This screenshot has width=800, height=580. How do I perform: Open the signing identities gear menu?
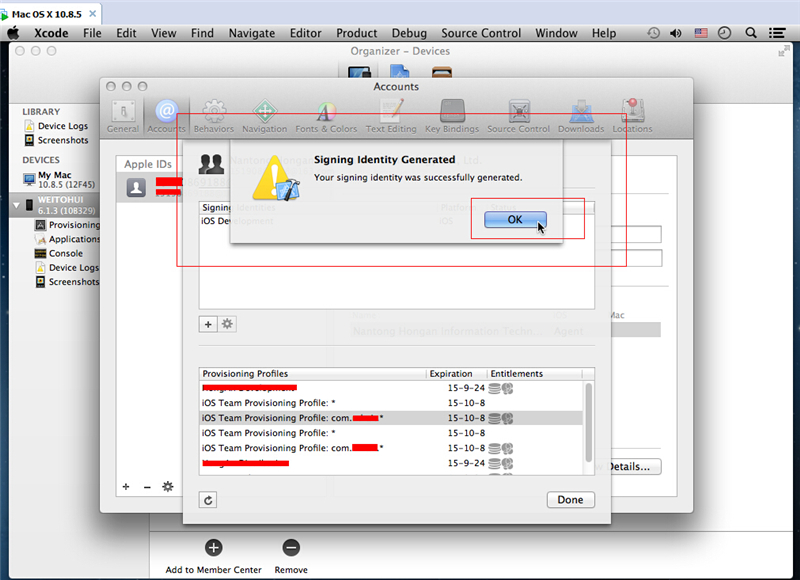pyautogui.click(x=227, y=324)
